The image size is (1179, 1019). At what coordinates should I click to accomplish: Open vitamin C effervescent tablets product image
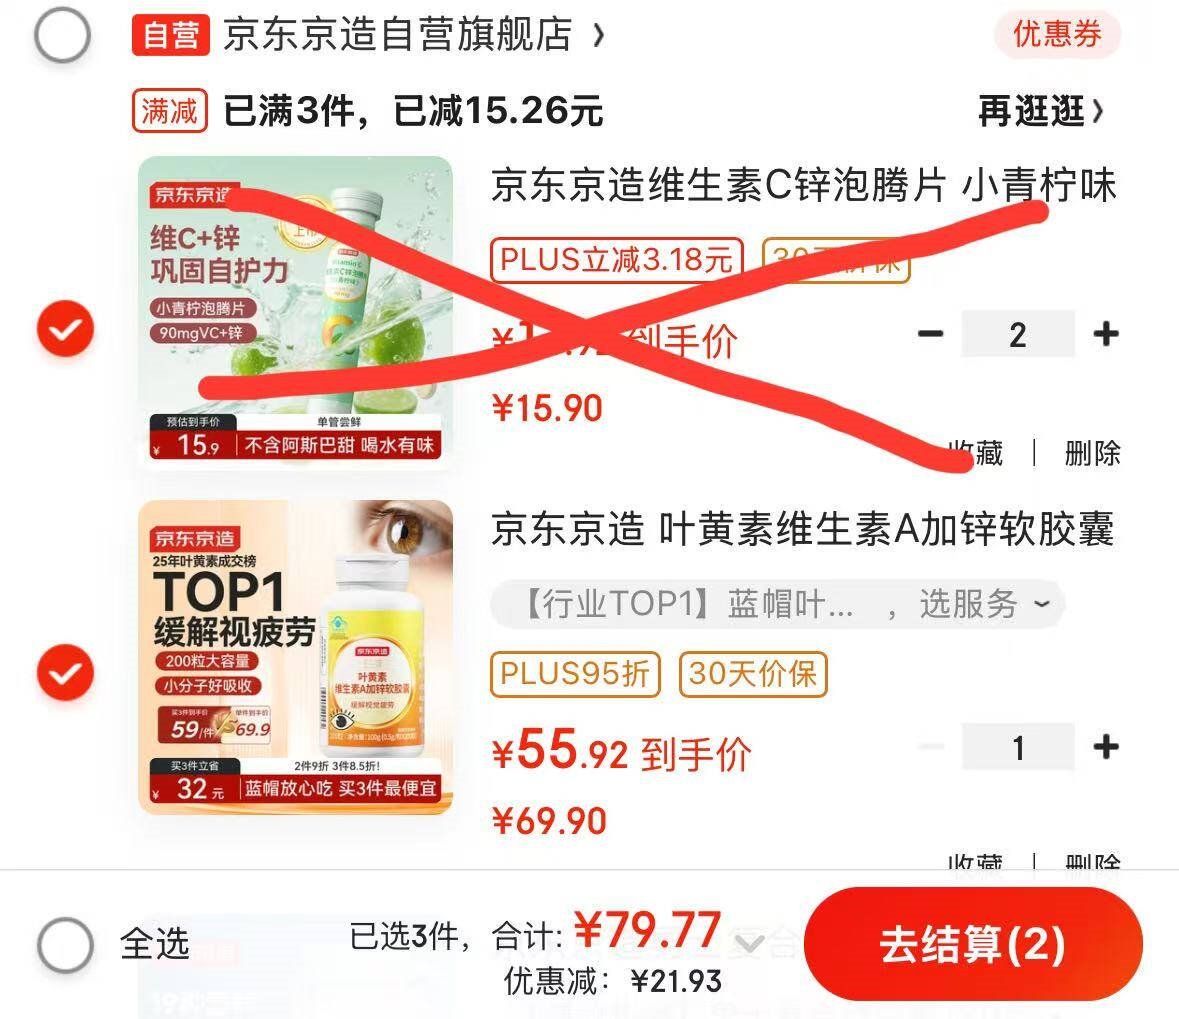point(296,313)
